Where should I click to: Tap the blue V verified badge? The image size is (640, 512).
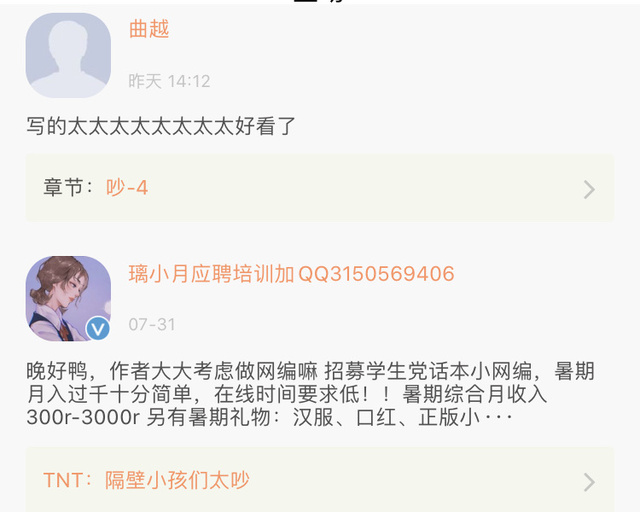98,328
